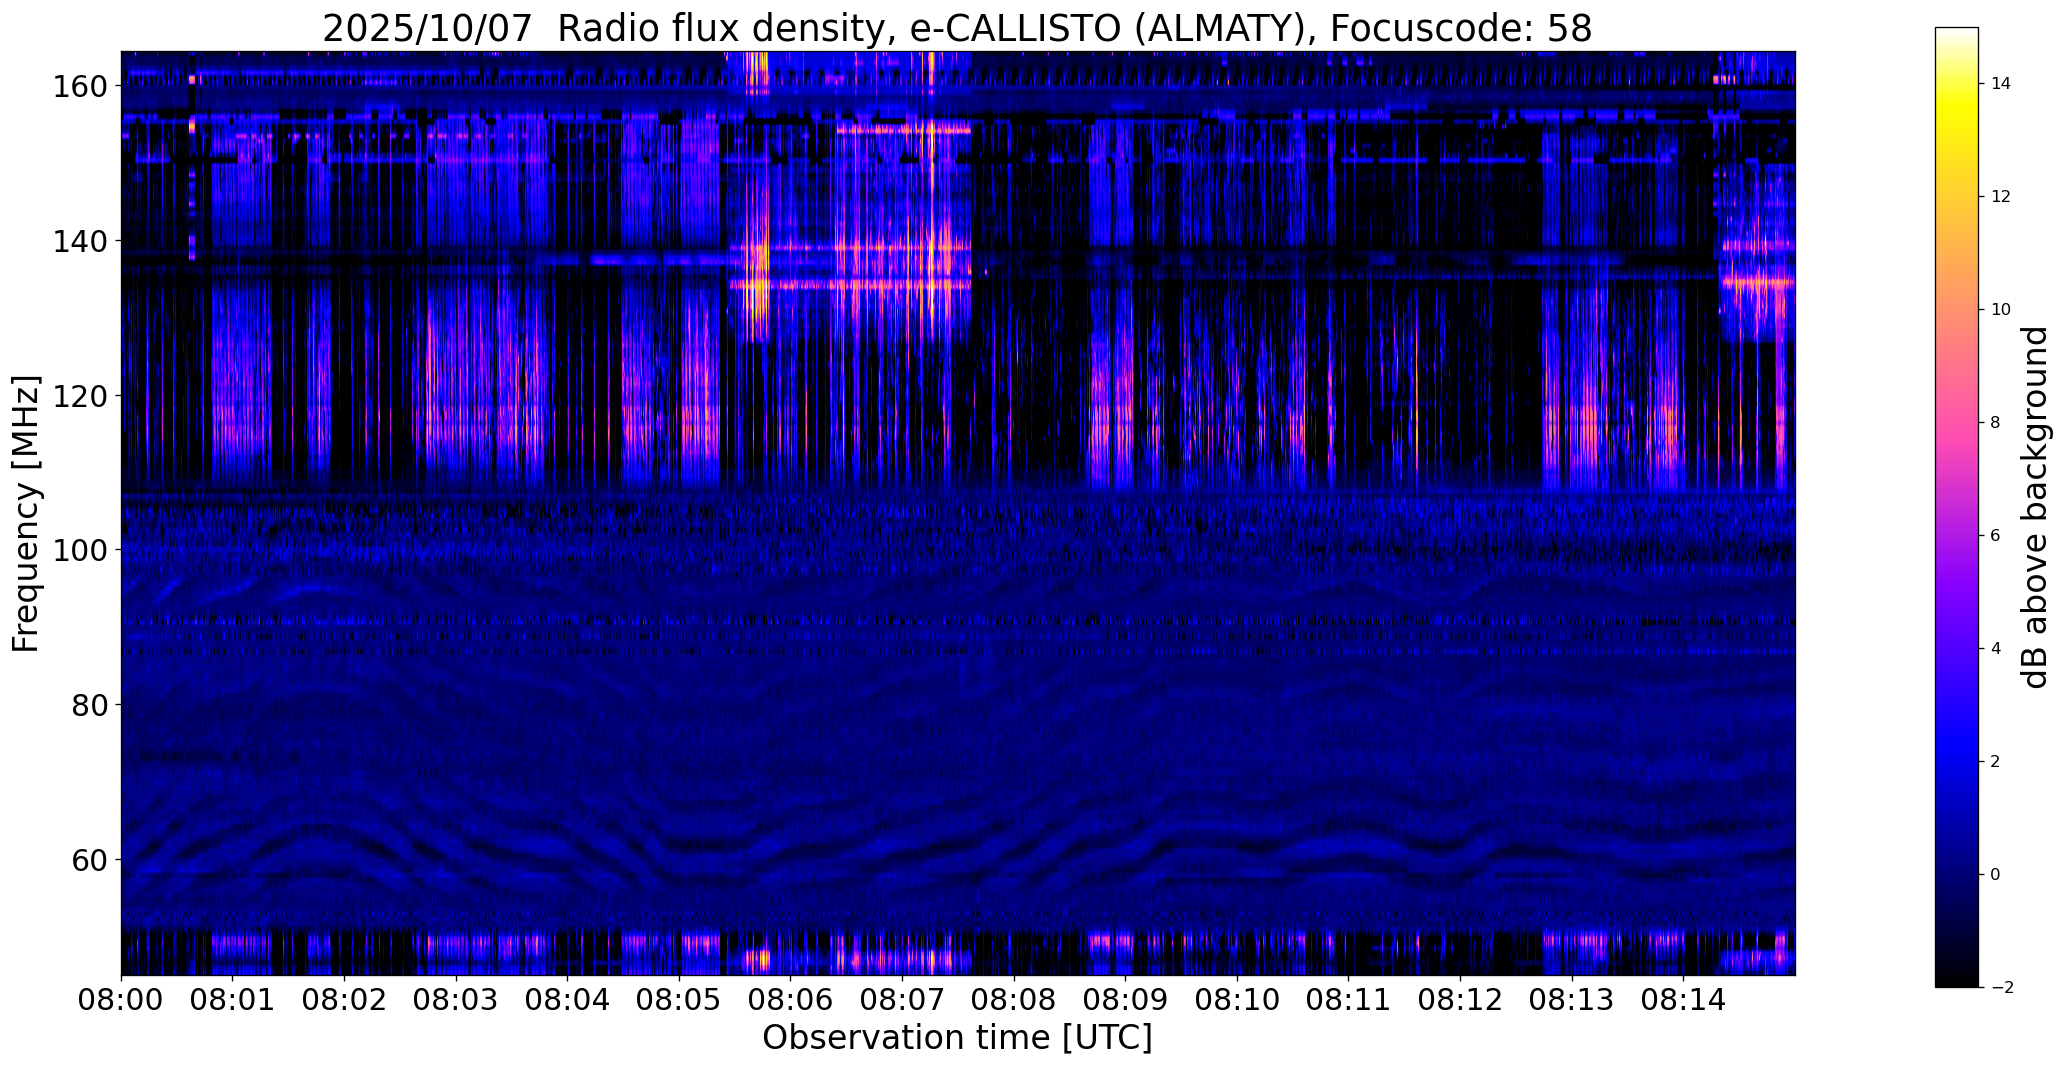2066x1067 pixels.
Task: Click the 08:12 time tick label
Action: (1460, 1000)
